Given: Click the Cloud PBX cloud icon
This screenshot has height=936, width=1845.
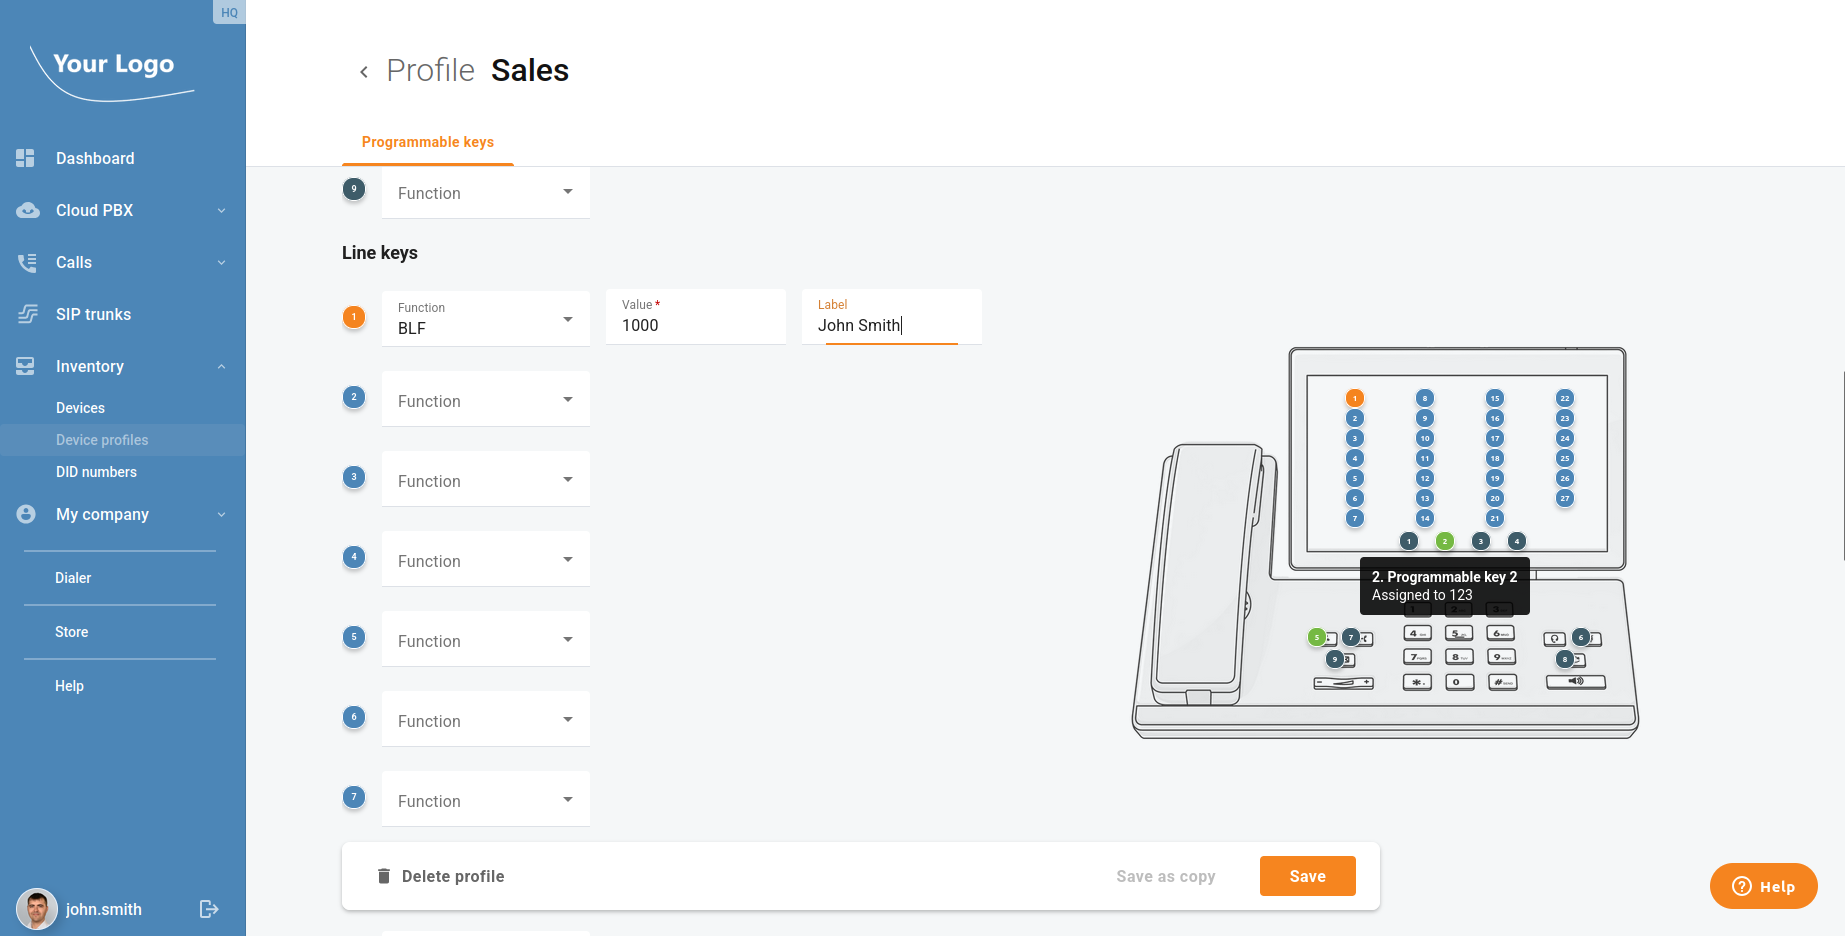Looking at the screenshot, I should point(27,210).
